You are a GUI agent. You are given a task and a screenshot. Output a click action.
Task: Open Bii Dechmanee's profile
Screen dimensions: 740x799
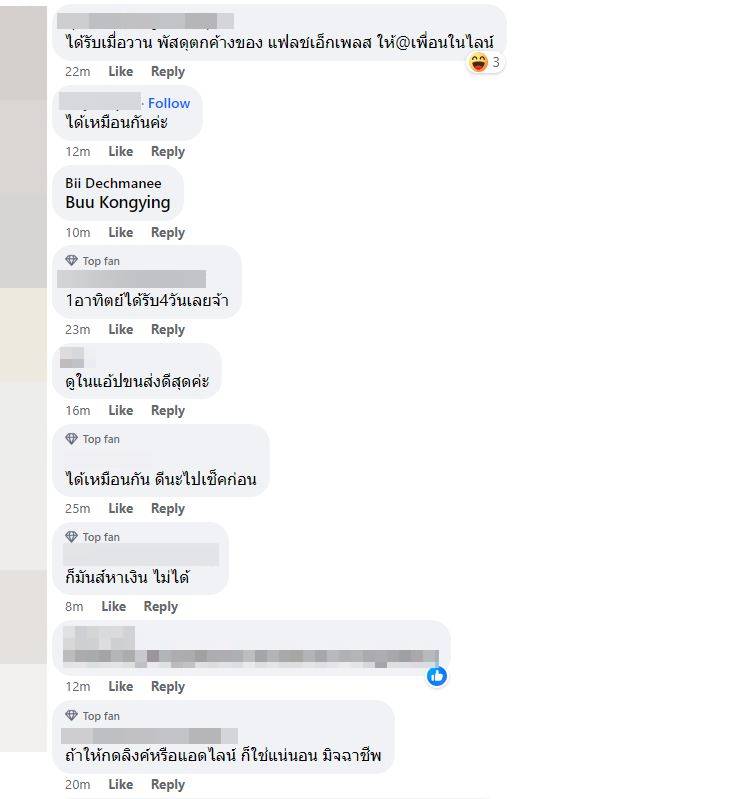(113, 183)
